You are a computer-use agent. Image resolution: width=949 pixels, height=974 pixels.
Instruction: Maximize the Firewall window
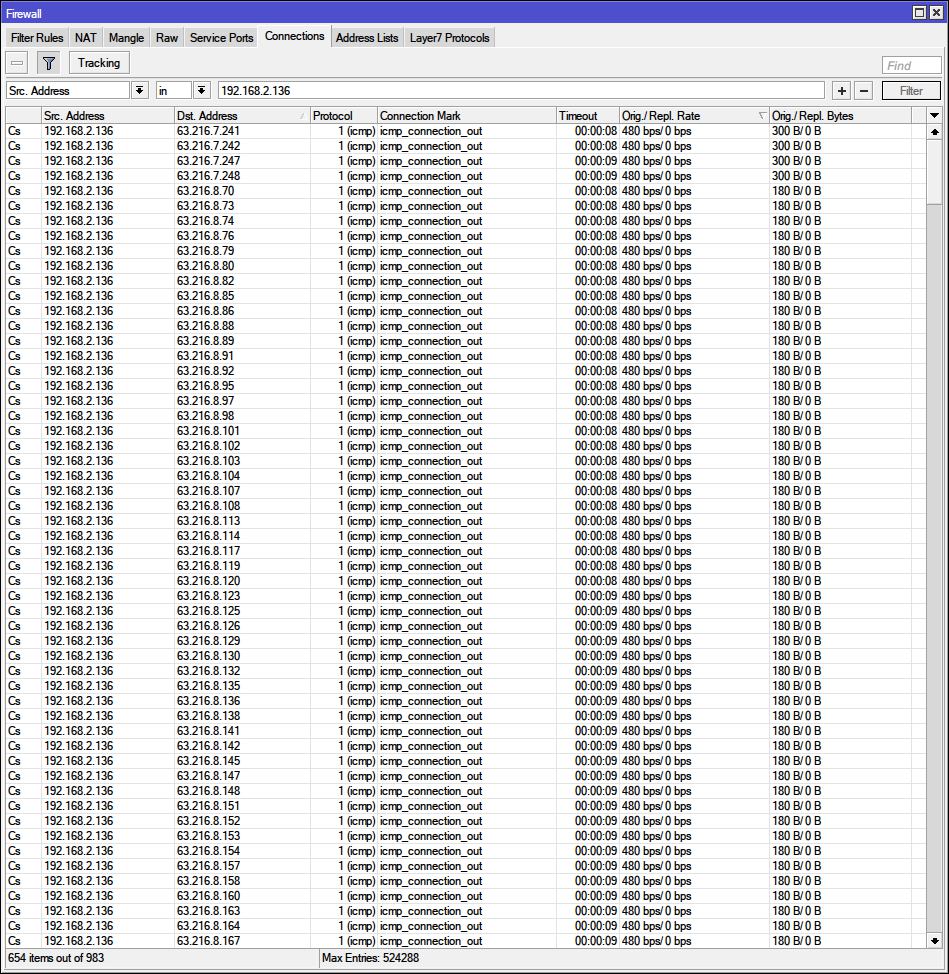point(919,12)
